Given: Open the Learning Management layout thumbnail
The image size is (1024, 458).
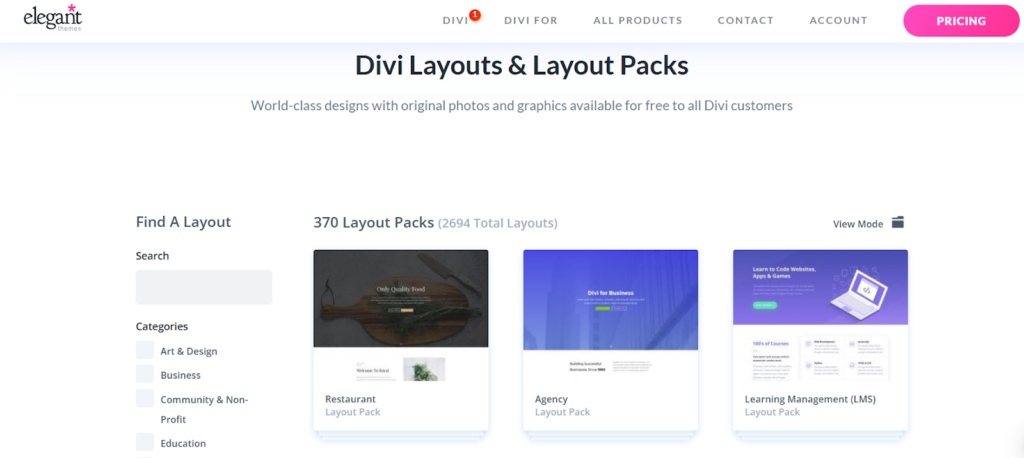Looking at the screenshot, I should (x=820, y=315).
